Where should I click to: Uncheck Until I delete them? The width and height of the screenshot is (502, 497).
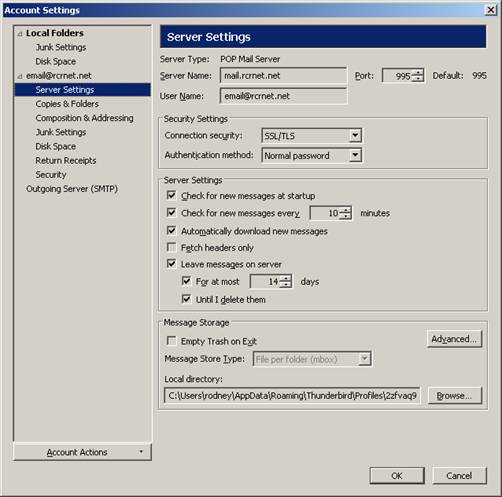pos(186,299)
